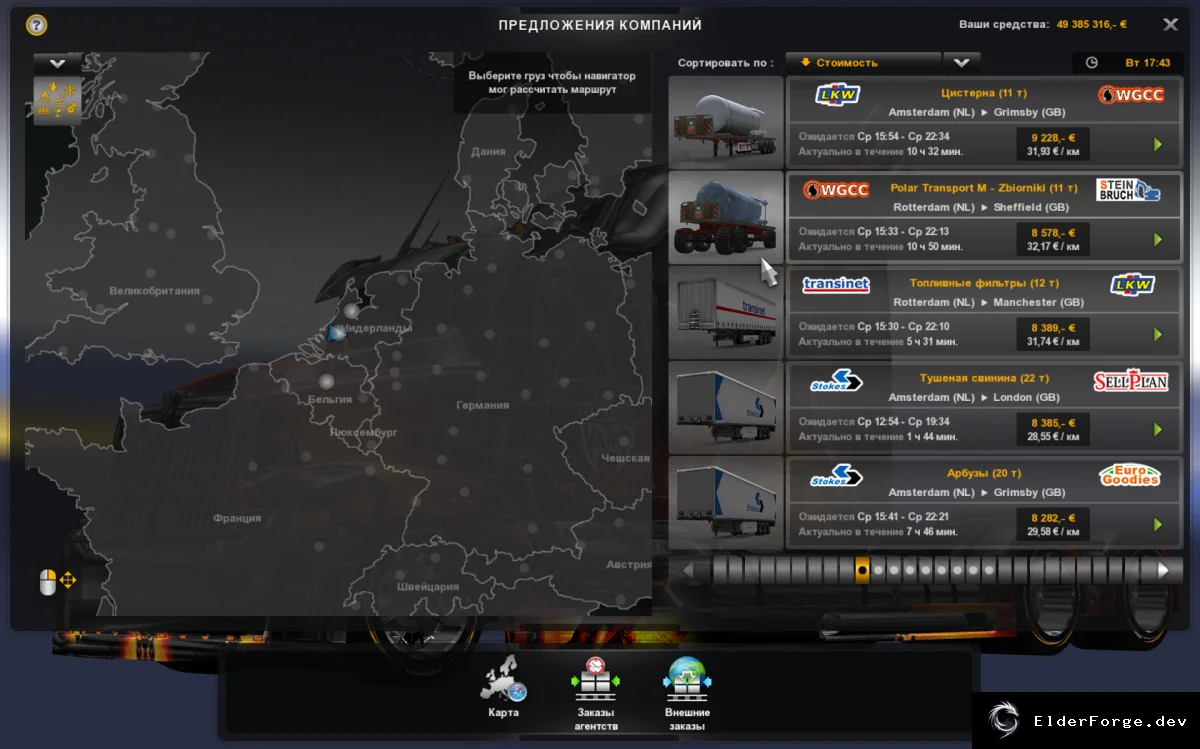
Task: Toggle the yellow map legend icons button
Action: (58, 101)
